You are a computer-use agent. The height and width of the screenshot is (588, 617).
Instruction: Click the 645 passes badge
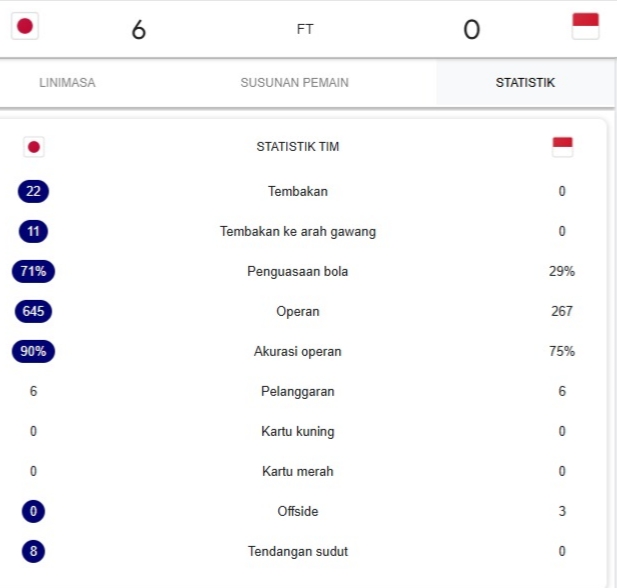pyautogui.click(x=33, y=311)
